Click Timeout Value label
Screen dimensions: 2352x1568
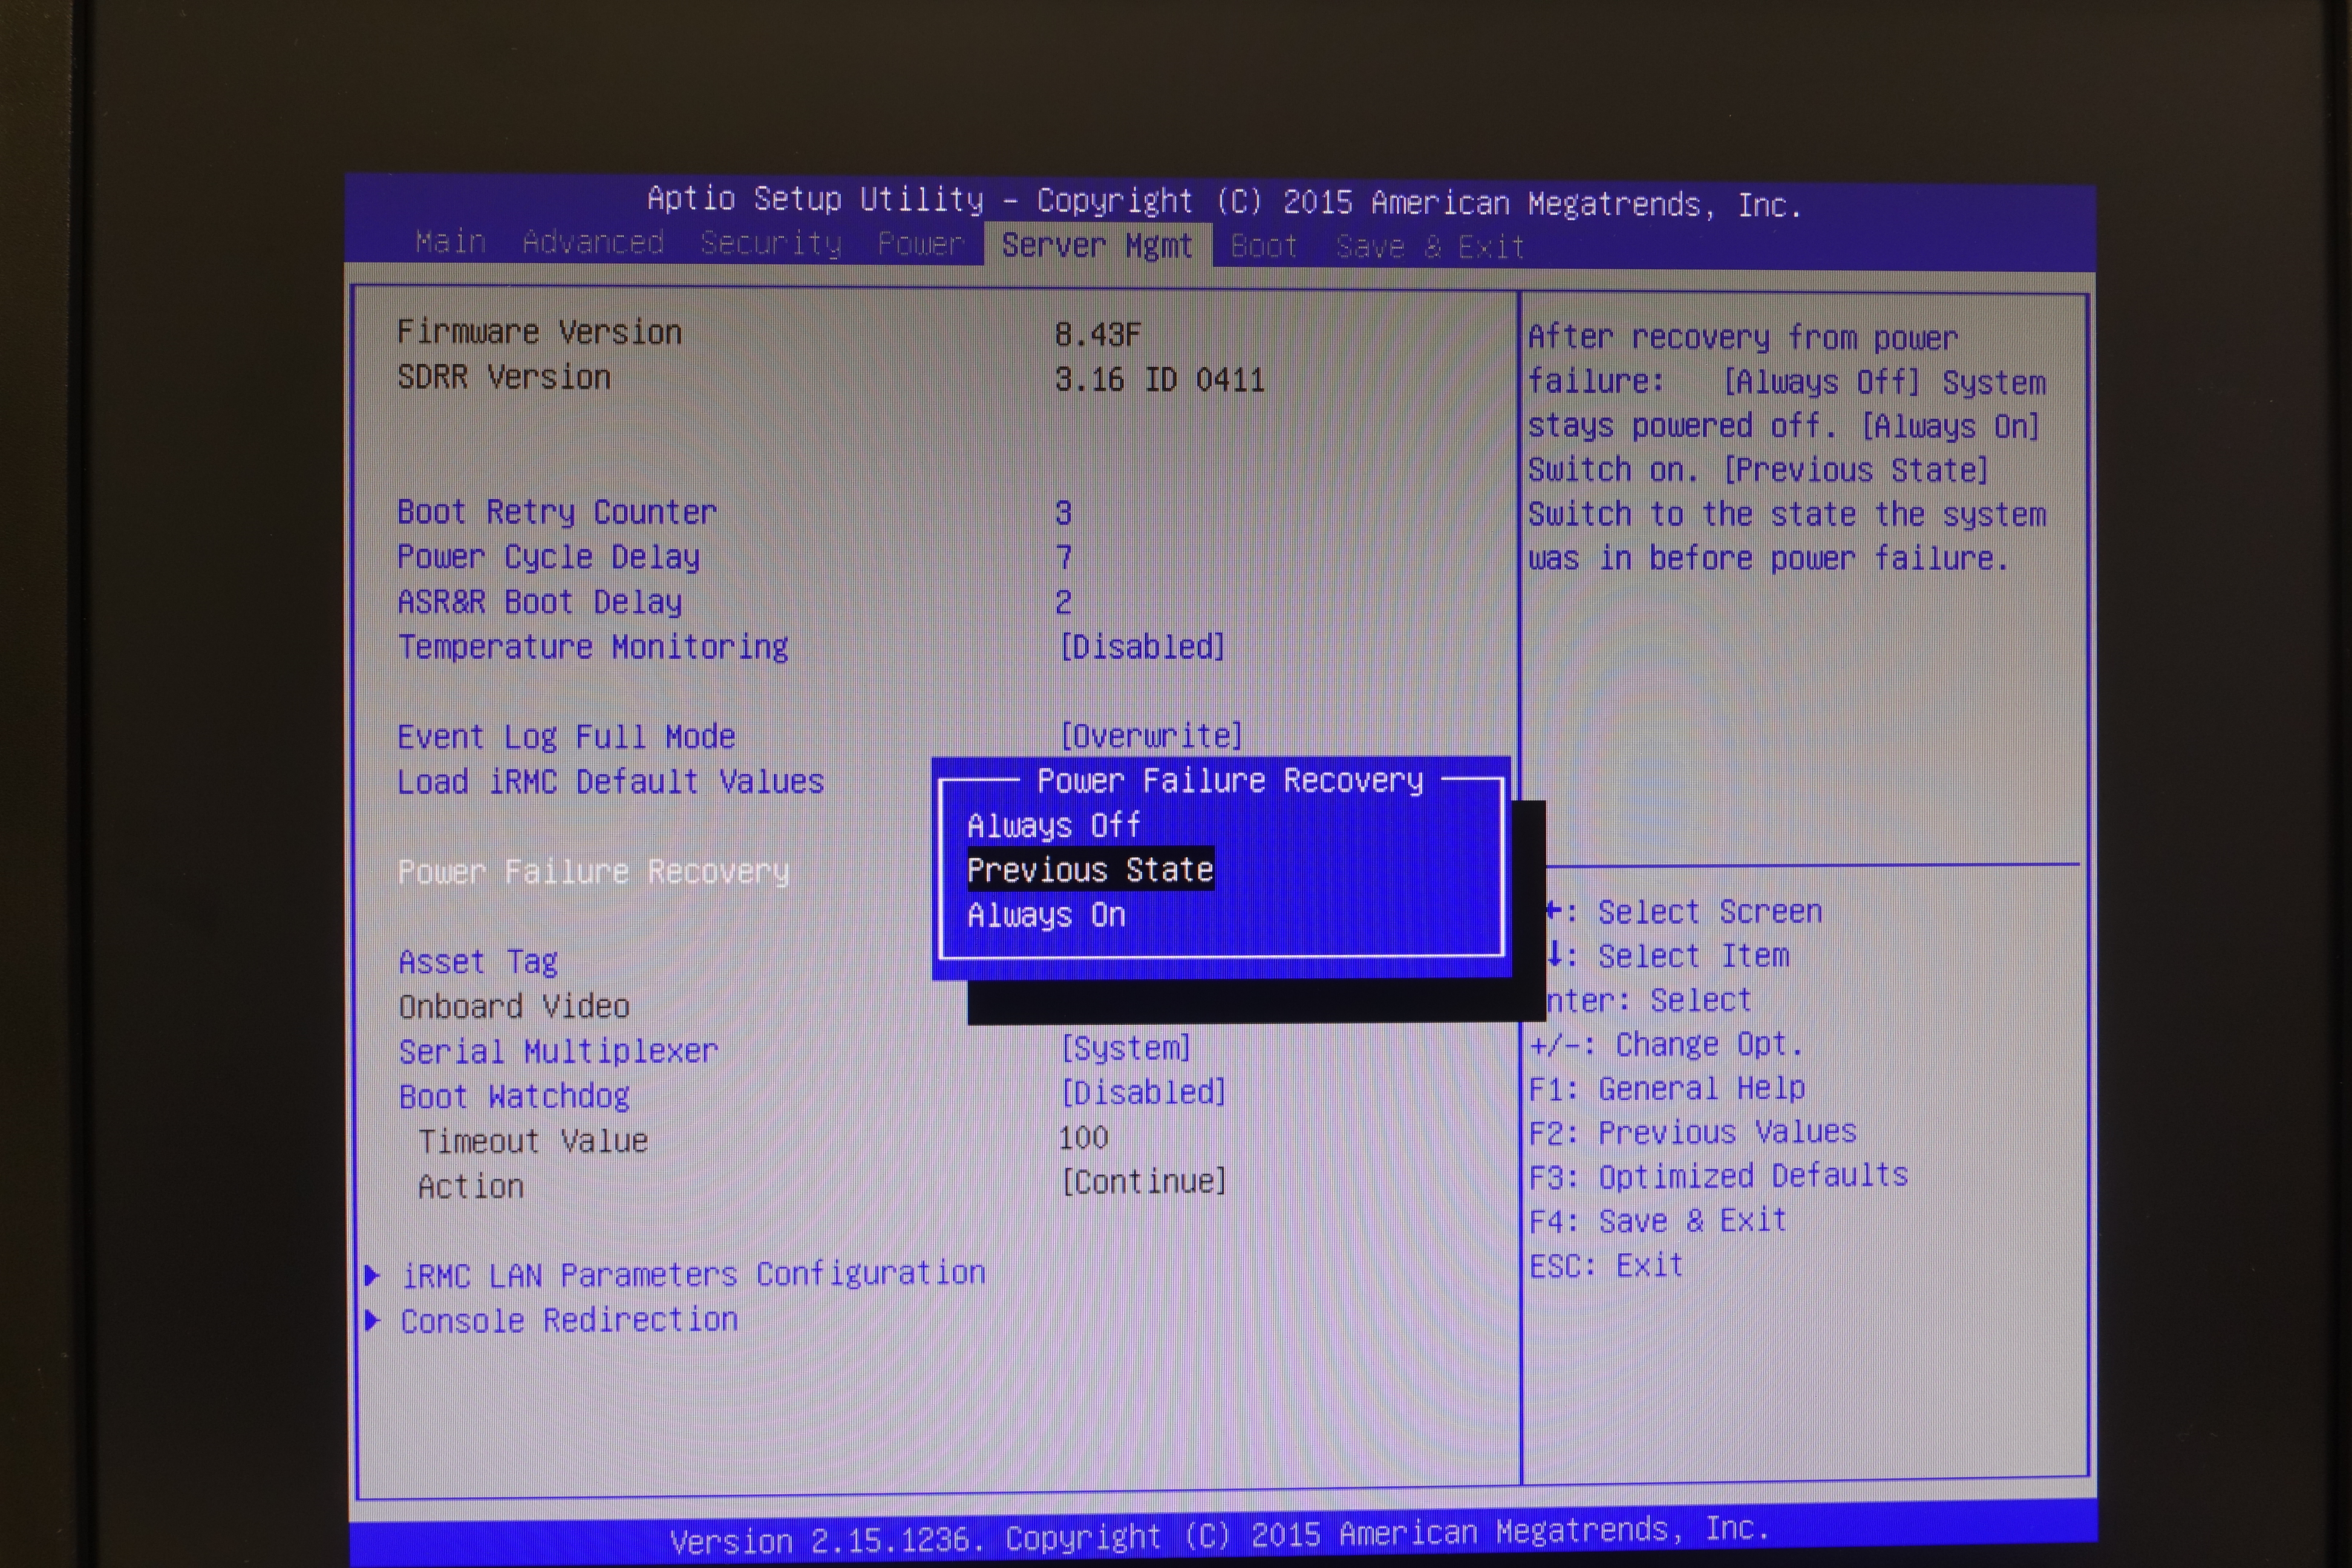533,1141
